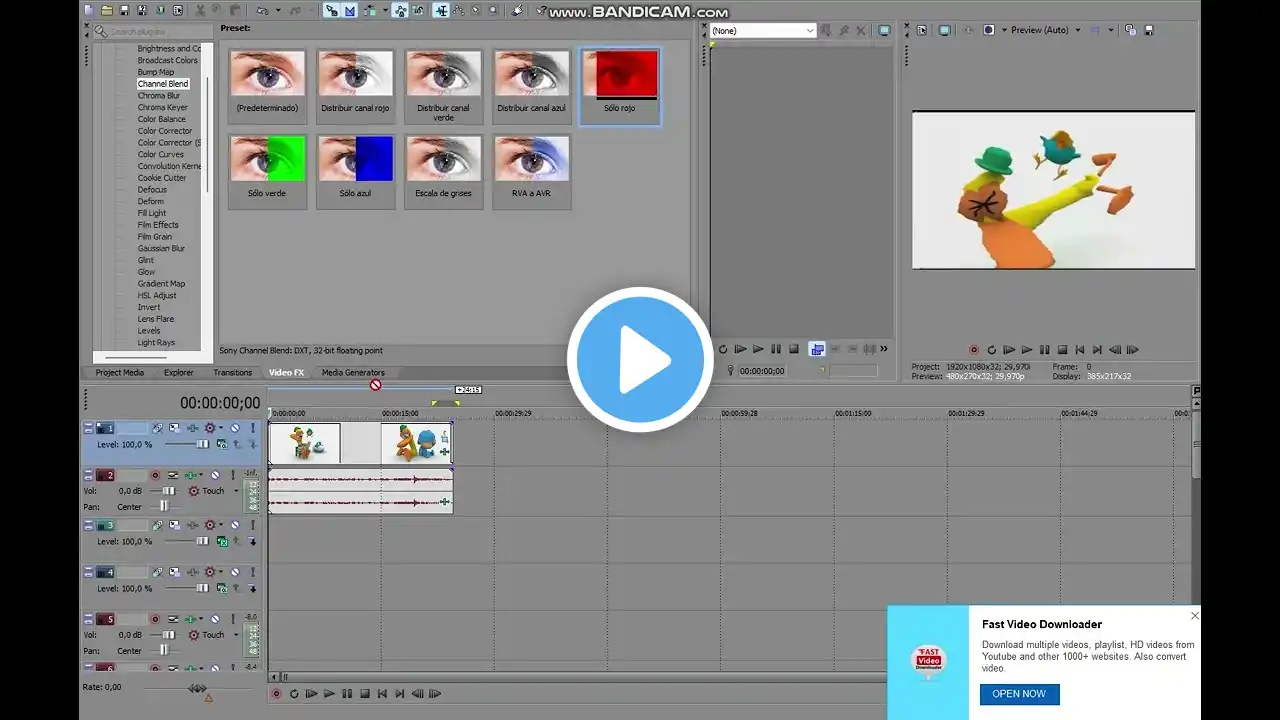The height and width of the screenshot is (720, 1280).
Task: Click the OPEN NOW button in the ad
Action: (x=1019, y=694)
